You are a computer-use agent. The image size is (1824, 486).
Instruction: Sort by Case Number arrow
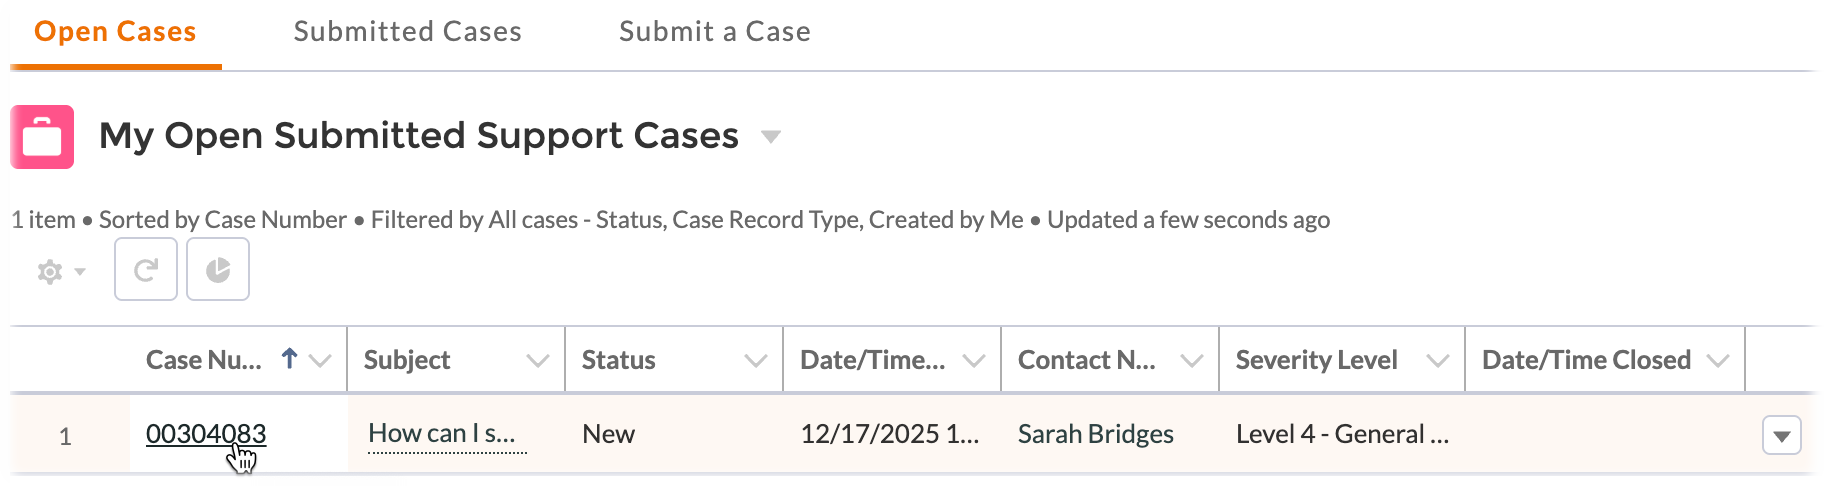tap(290, 359)
